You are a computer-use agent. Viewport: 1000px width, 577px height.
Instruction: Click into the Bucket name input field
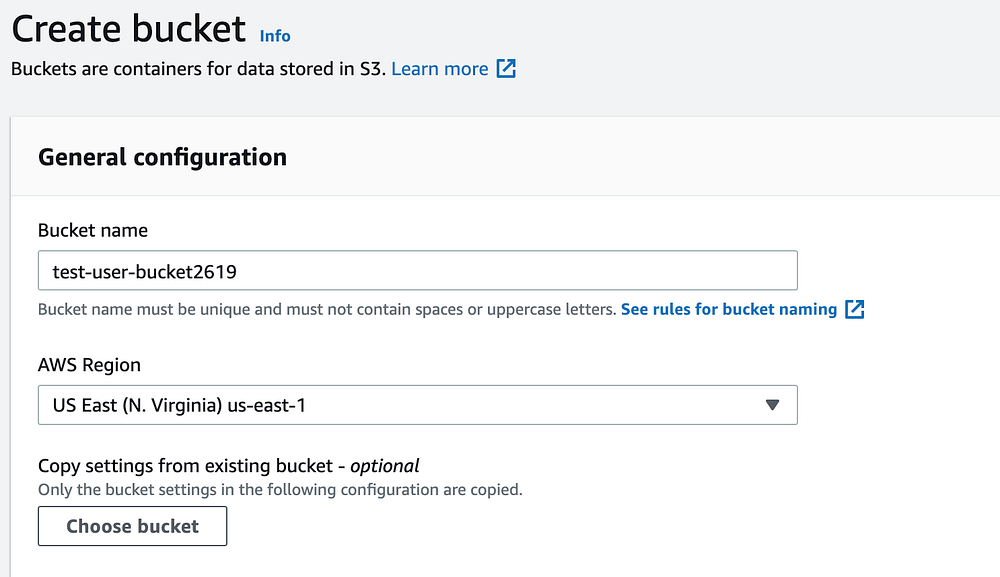click(417, 270)
